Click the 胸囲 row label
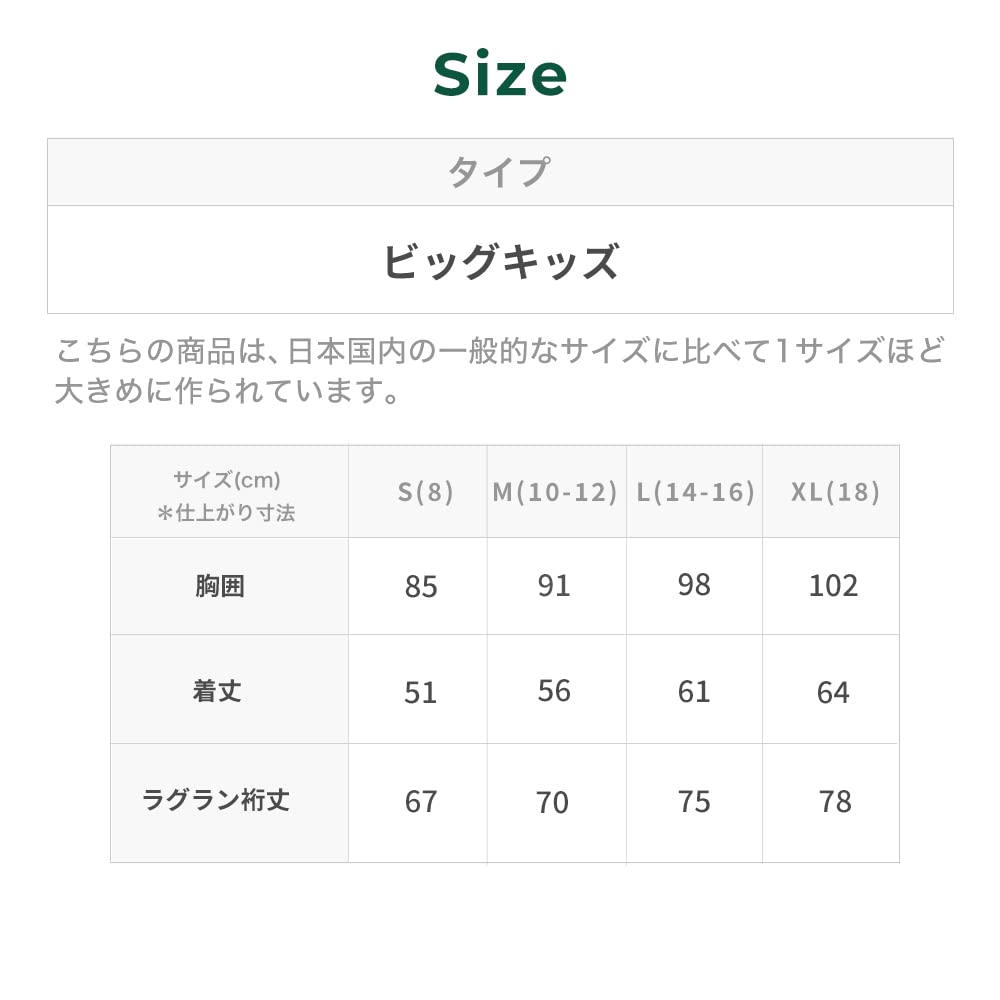The image size is (1000, 1000). tap(220, 586)
